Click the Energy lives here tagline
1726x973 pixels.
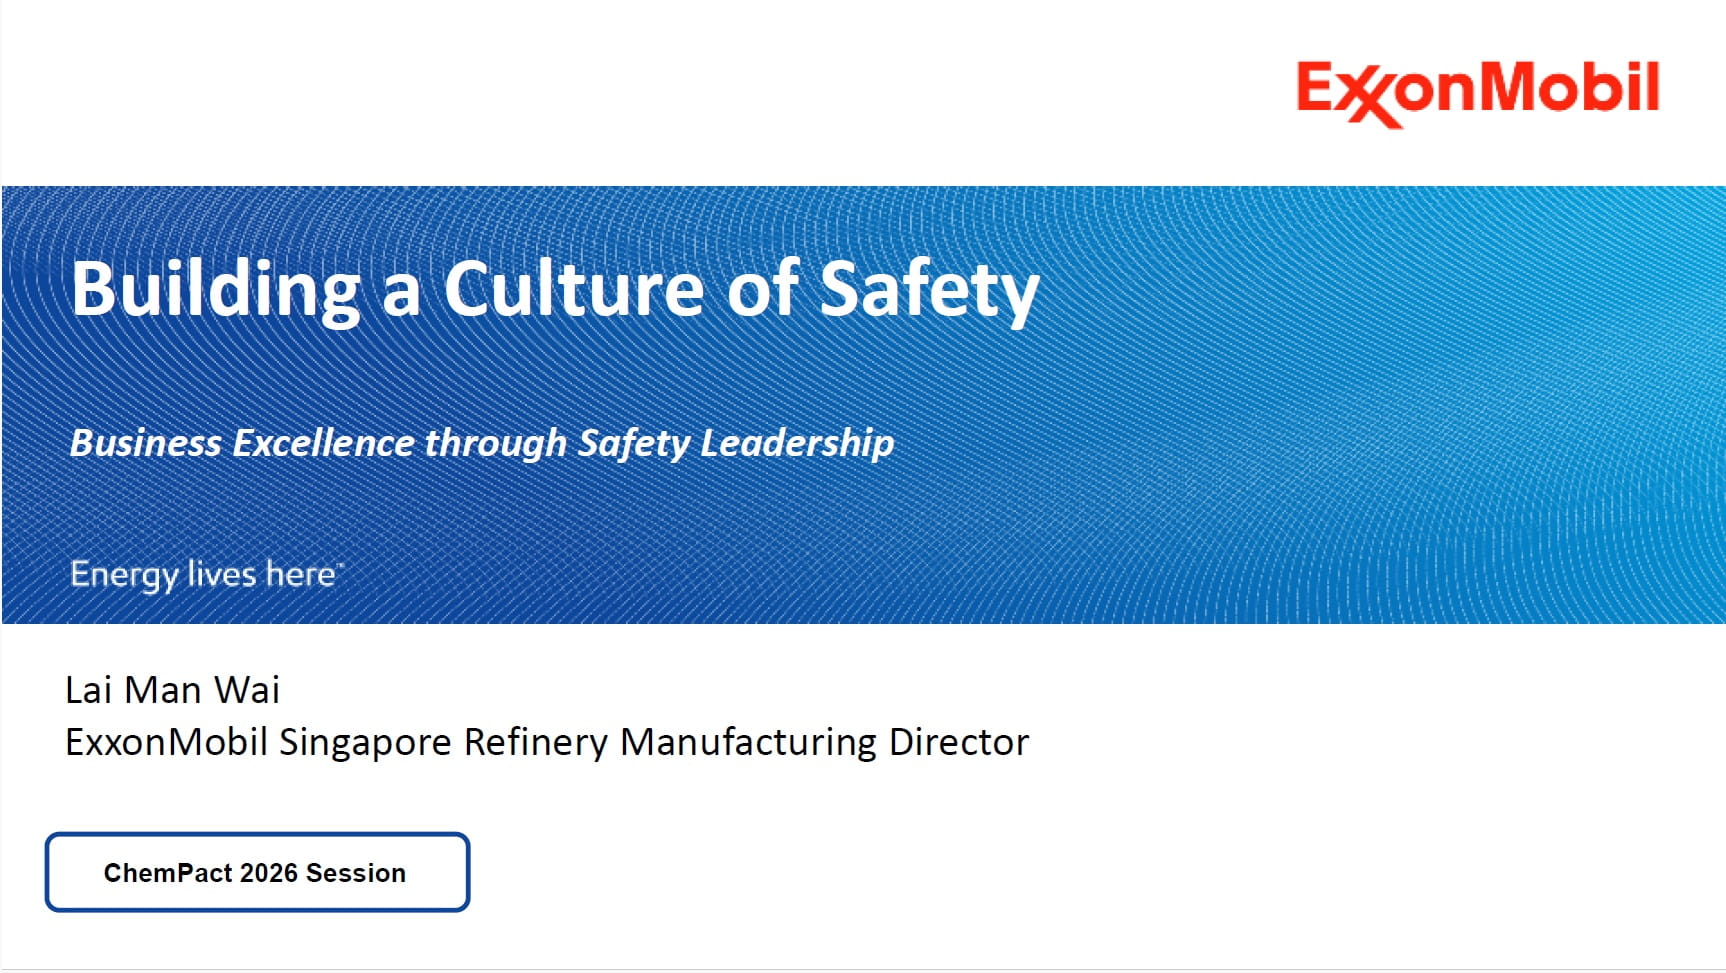pos(205,574)
